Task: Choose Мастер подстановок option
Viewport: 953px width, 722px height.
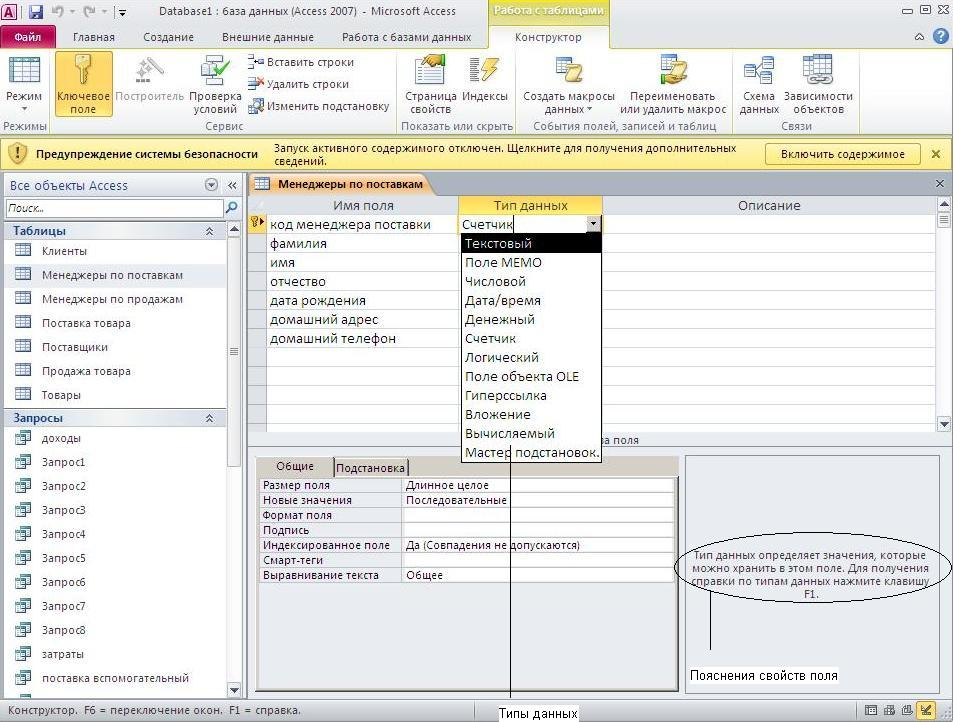Action: tap(531, 453)
